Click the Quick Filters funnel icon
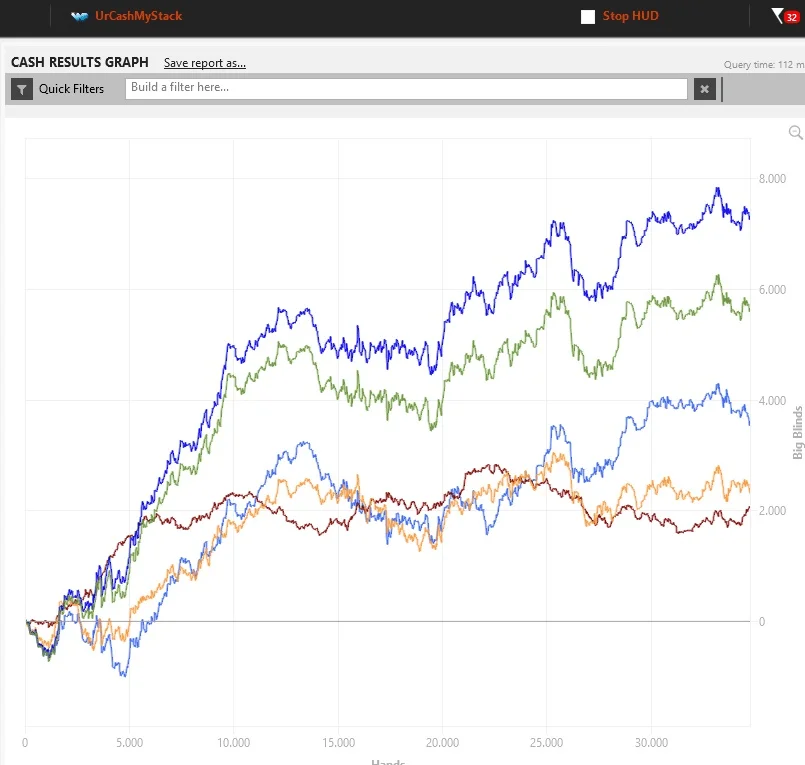 pyautogui.click(x=22, y=89)
